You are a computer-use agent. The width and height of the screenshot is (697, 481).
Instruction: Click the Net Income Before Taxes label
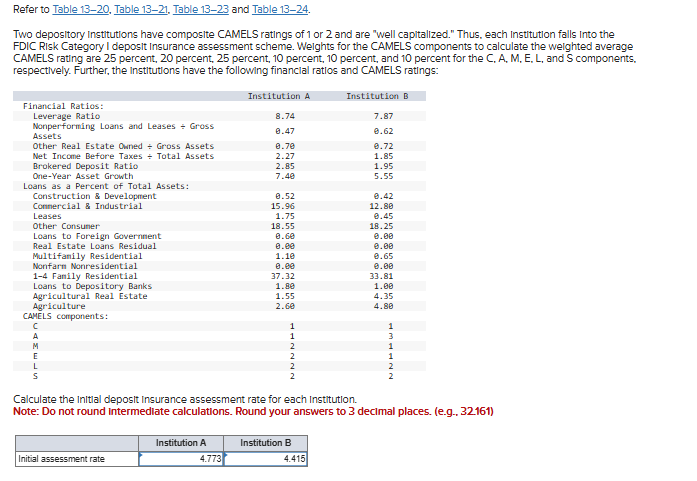123,156
